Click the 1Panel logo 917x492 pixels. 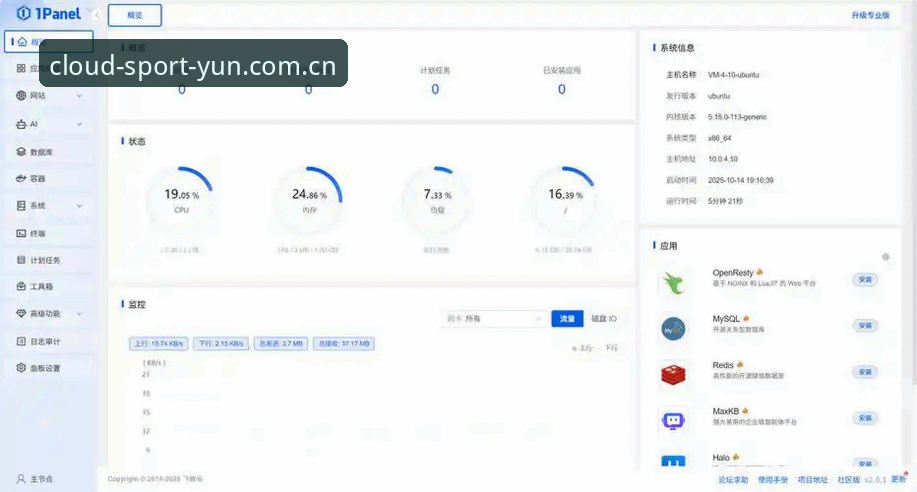point(49,13)
